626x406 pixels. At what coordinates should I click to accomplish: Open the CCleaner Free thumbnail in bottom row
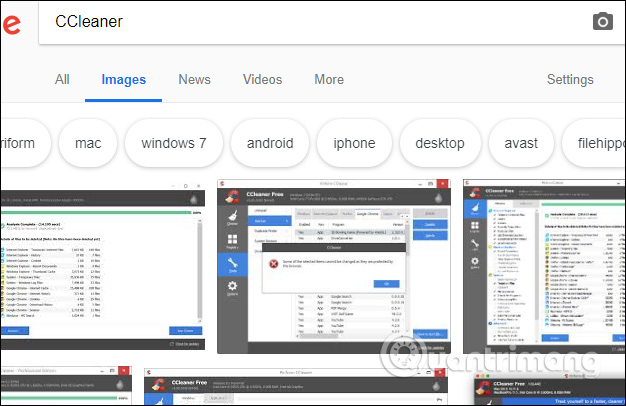click(295, 386)
